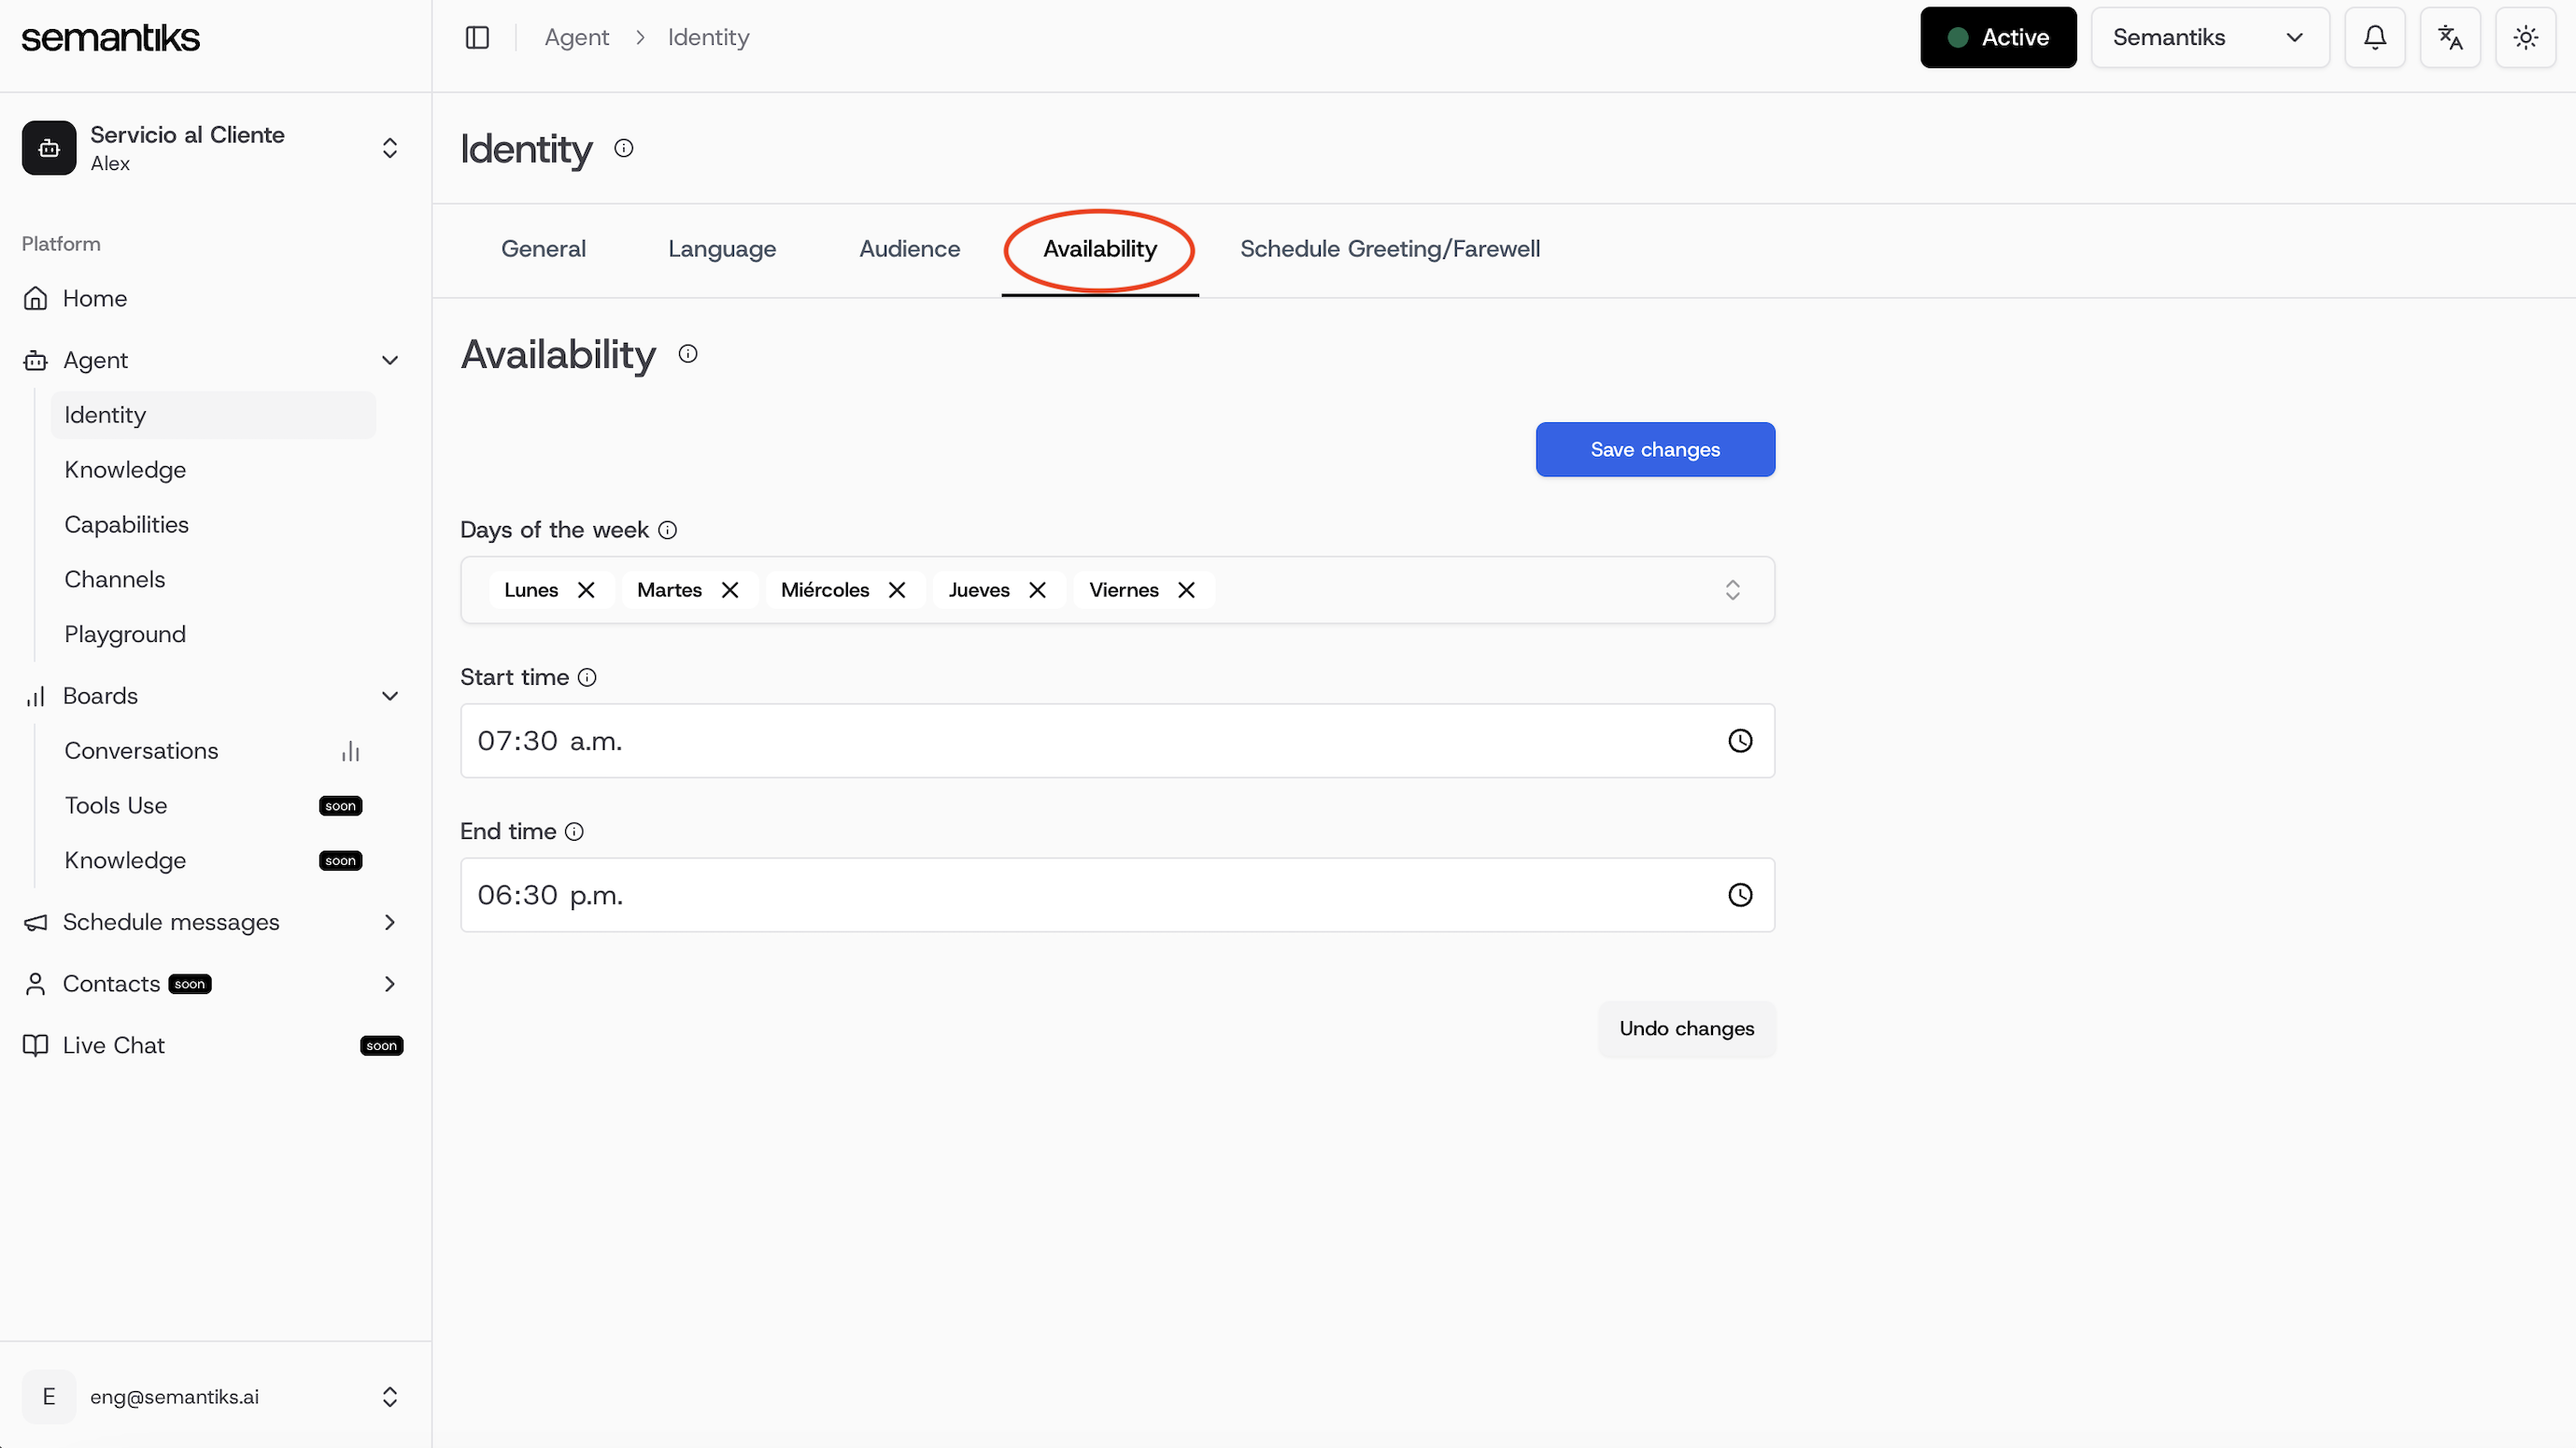The height and width of the screenshot is (1448, 2576).
Task: Click the Save changes button
Action: pyautogui.click(x=1654, y=449)
